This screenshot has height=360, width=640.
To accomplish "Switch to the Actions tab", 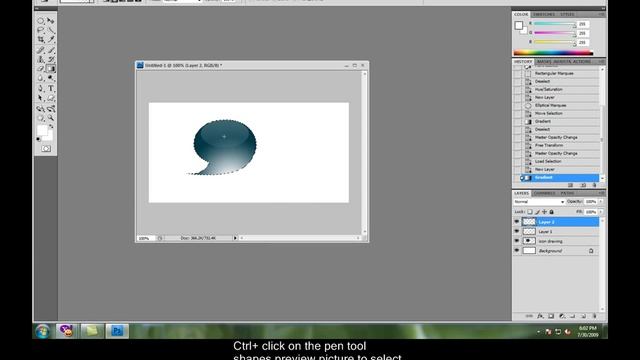I will pyautogui.click(x=582, y=62).
